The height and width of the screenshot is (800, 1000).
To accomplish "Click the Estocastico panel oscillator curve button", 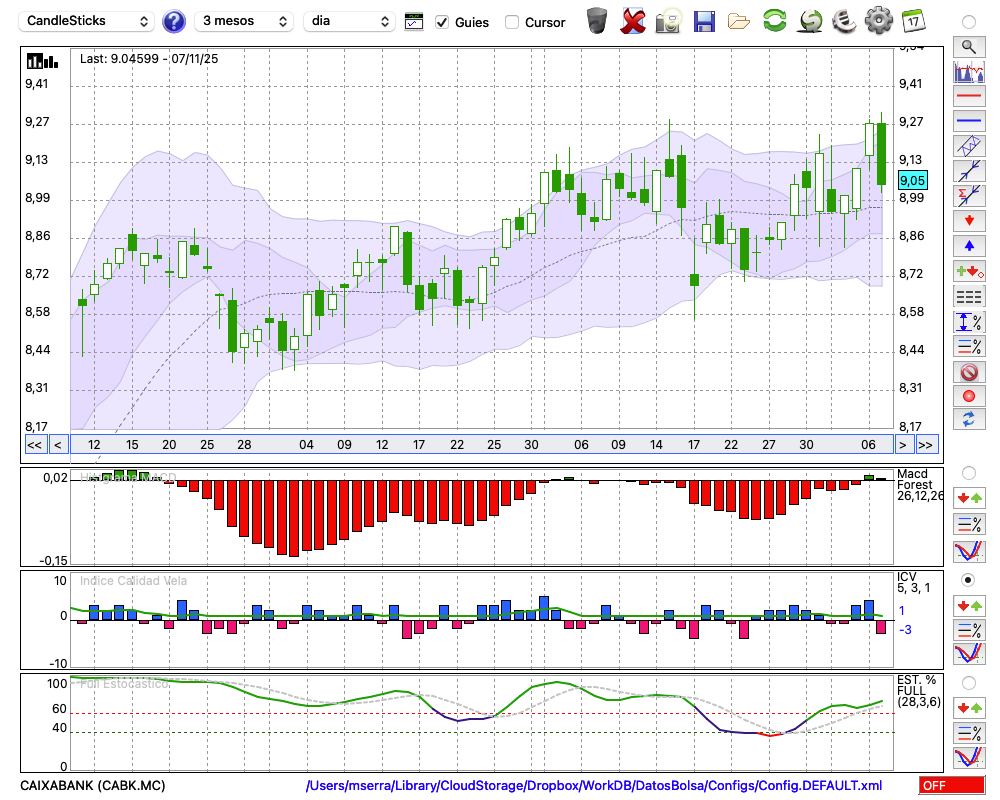I will pos(969,757).
